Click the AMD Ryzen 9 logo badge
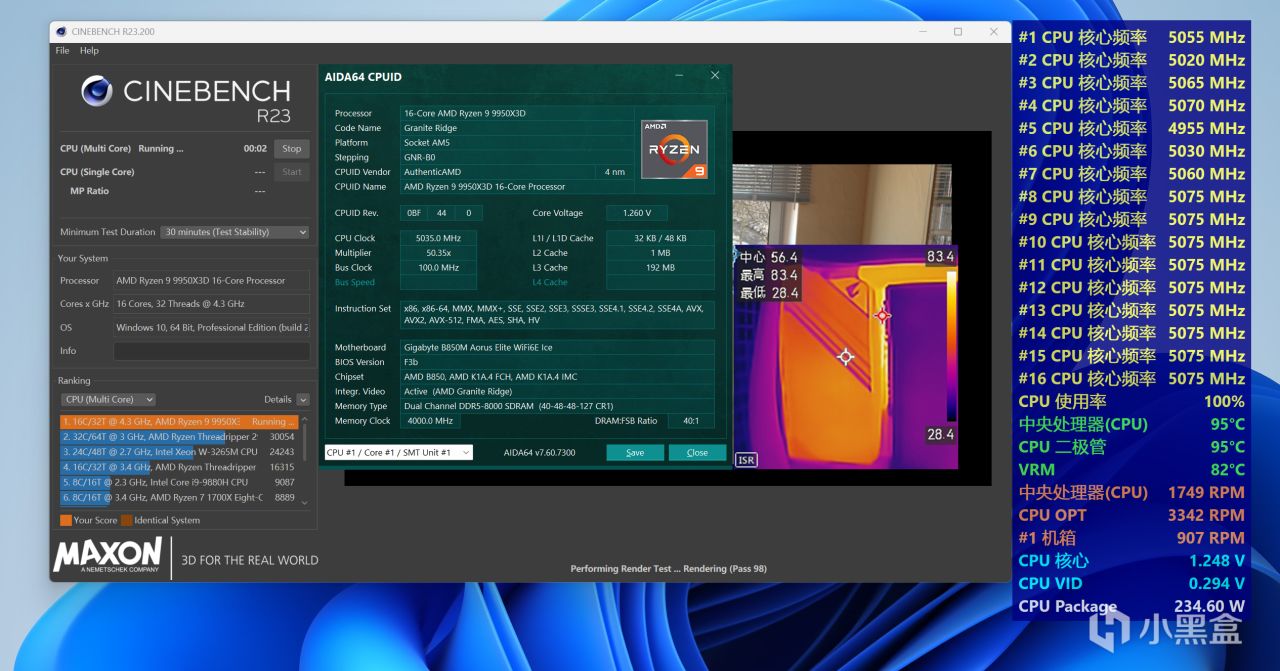 (674, 149)
